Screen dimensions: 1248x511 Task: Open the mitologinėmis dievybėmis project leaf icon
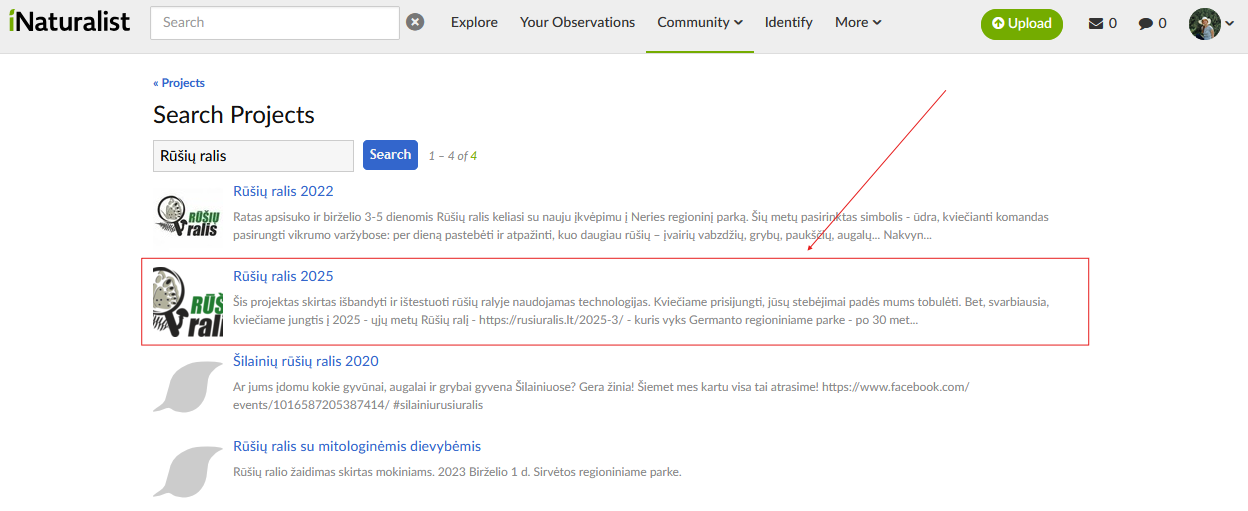[188, 472]
